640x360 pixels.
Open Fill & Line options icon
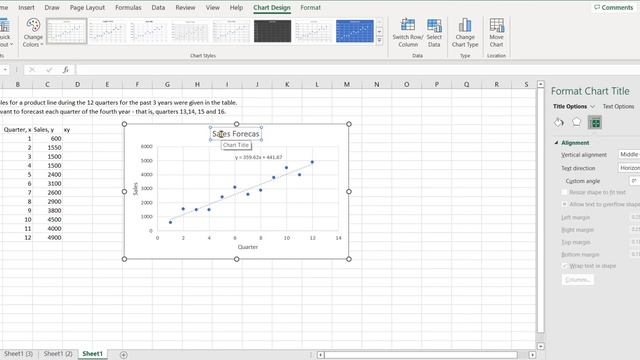[559, 122]
